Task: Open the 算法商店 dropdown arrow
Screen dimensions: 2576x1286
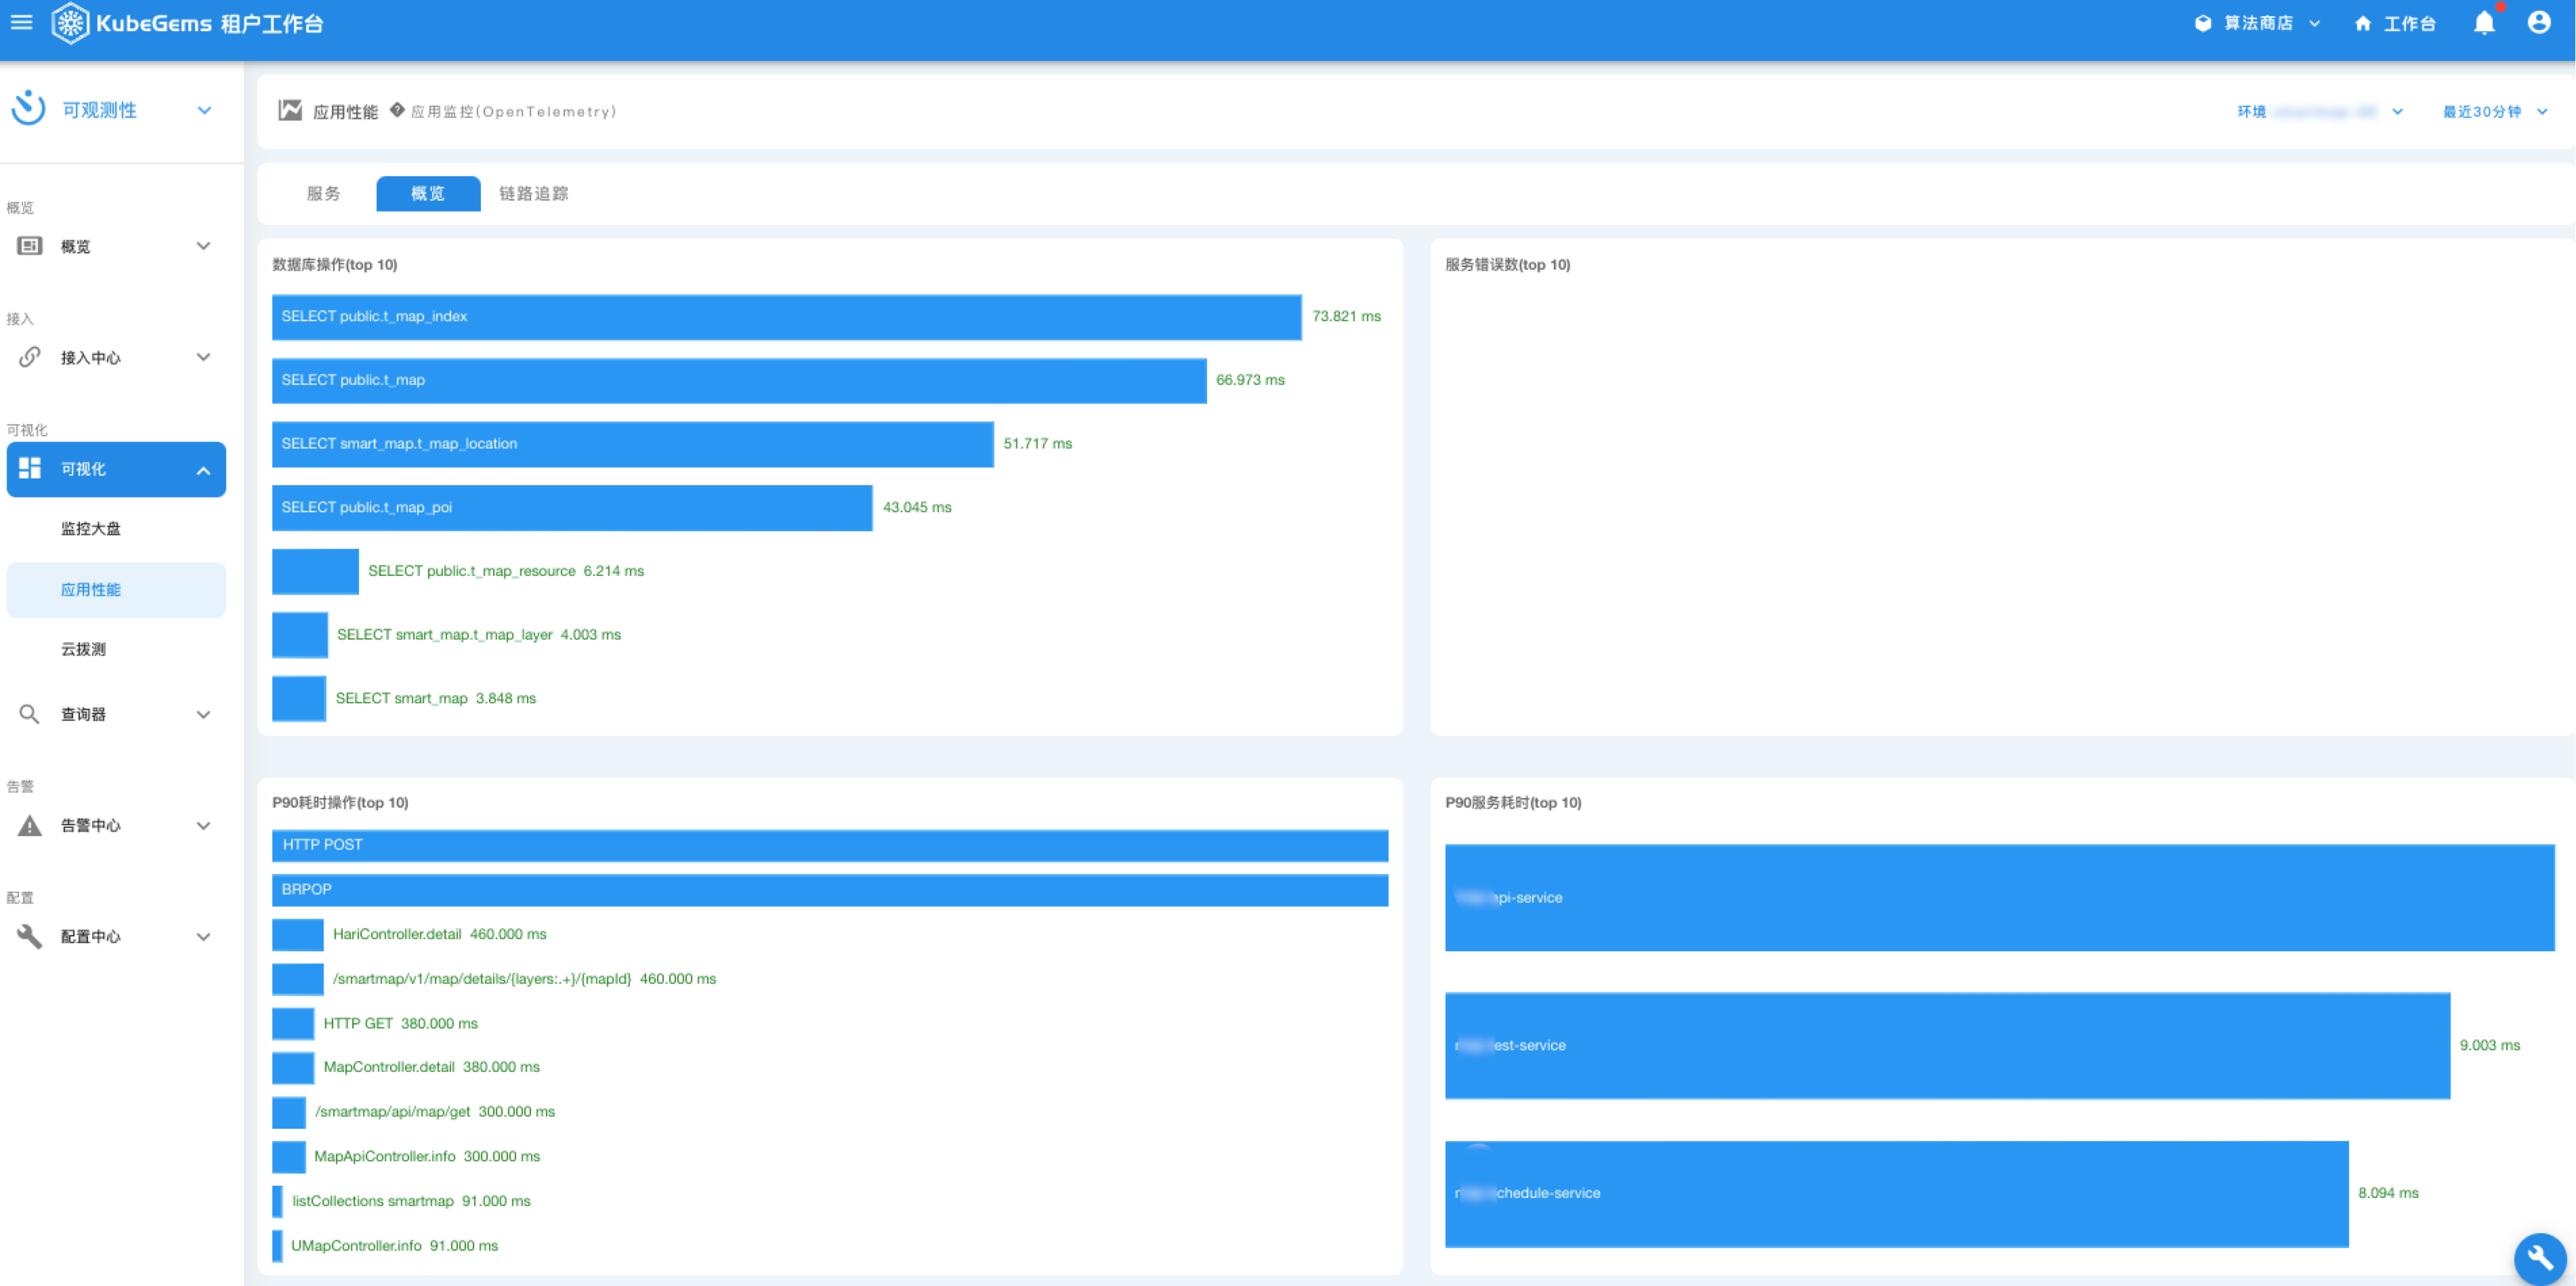Action: 2315,23
